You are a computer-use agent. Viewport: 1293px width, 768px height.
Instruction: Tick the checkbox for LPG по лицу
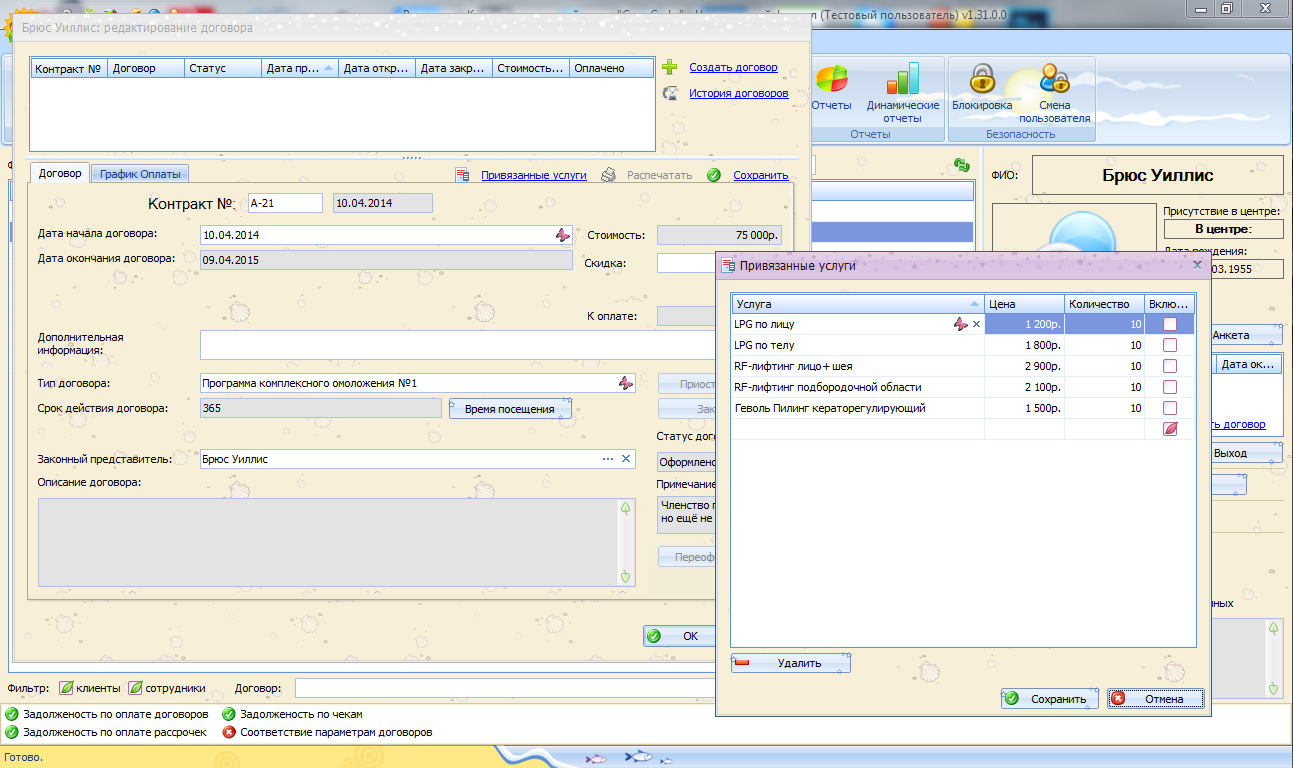pos(1169,324)
